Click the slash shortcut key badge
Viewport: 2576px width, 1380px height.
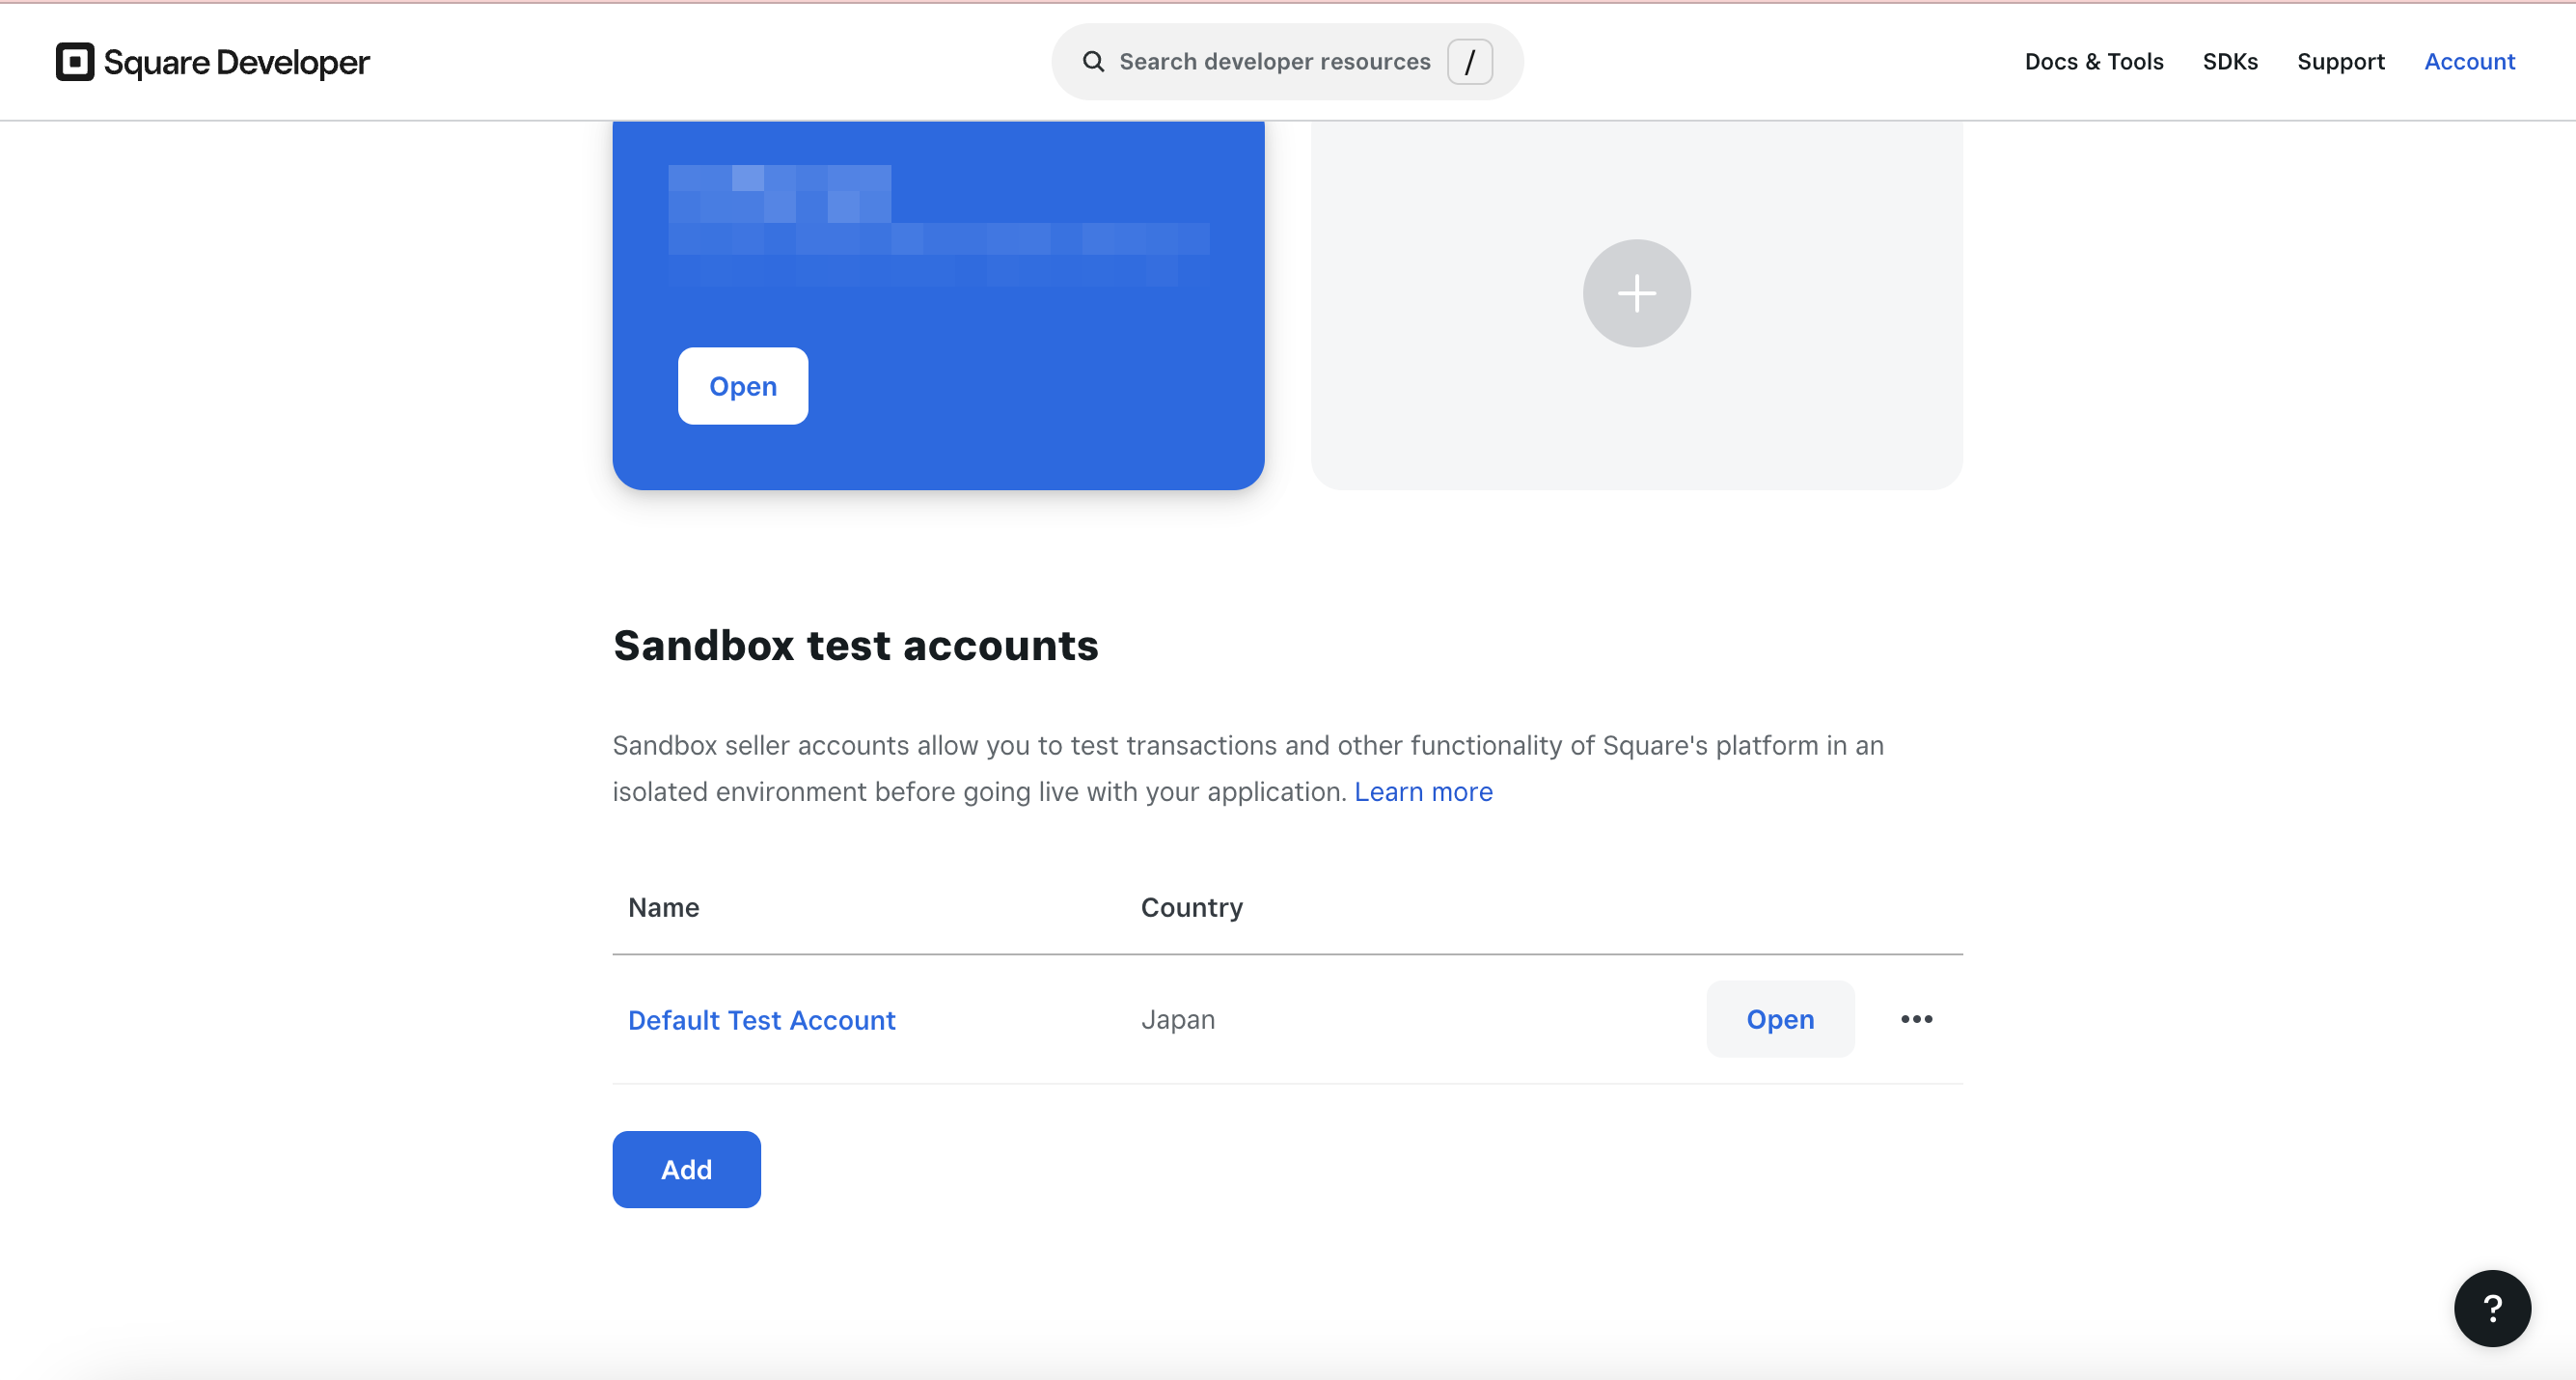1469,62
